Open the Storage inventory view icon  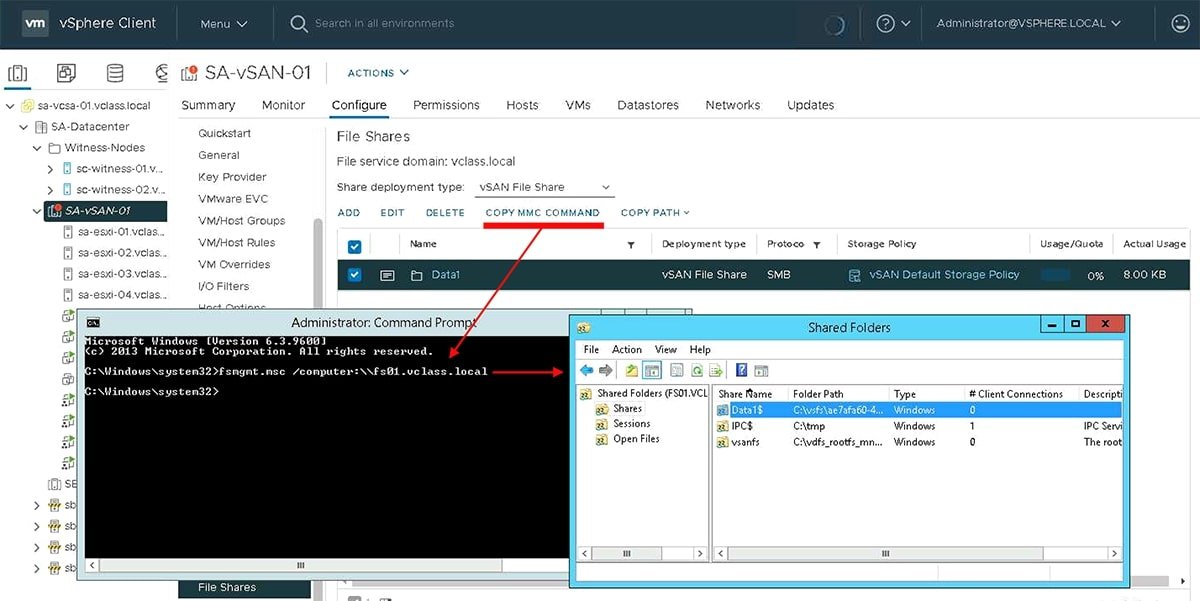point(113,73)
